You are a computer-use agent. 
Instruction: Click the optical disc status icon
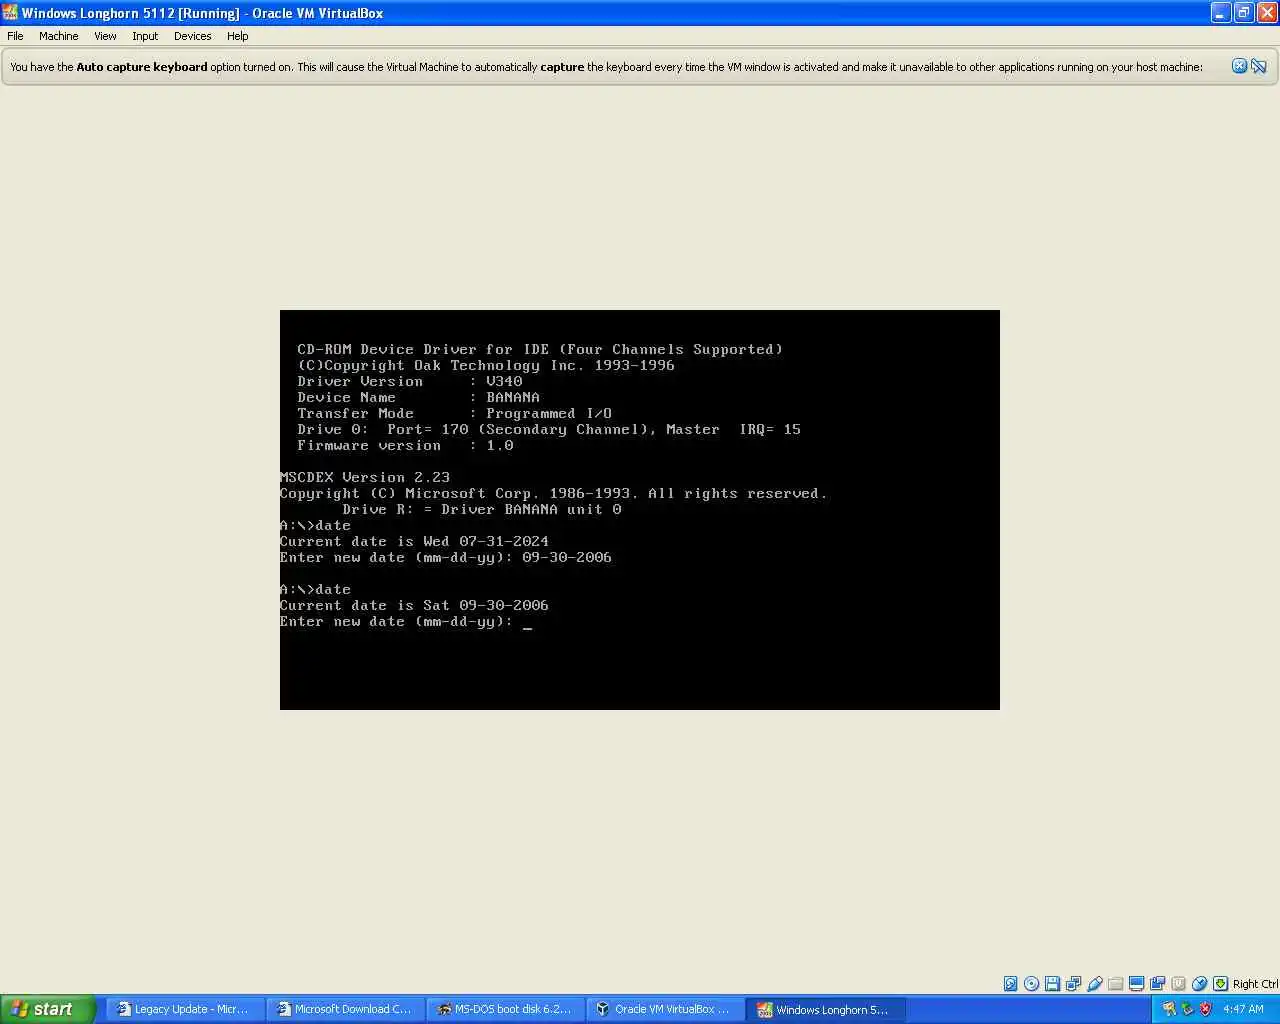pos(1031,984)
